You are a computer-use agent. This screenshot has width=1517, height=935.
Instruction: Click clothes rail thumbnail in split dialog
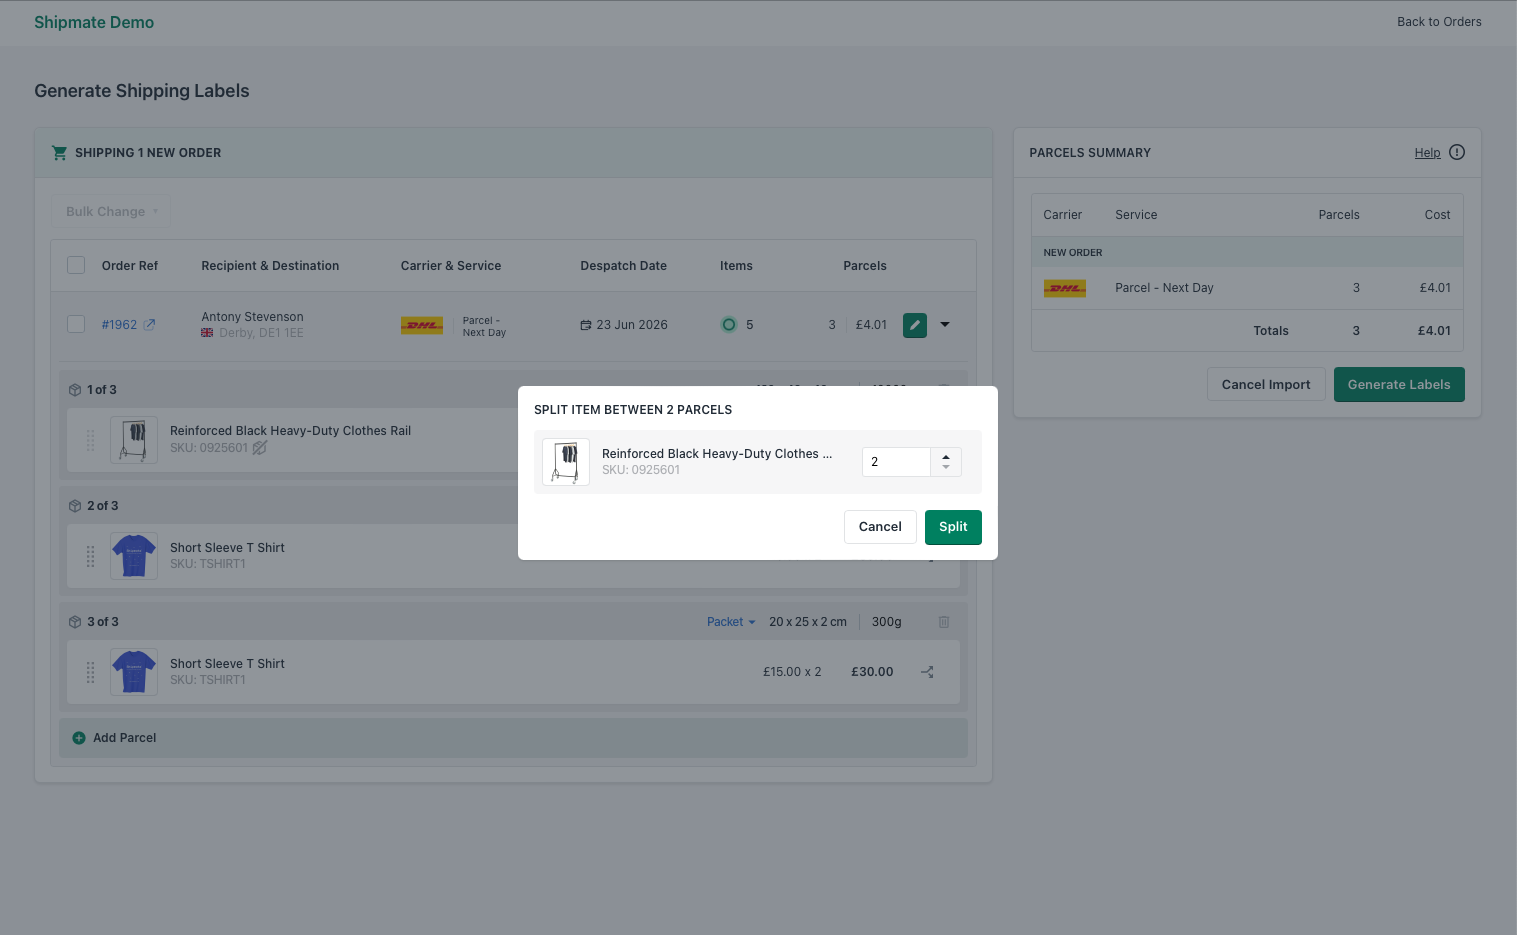click(566, 462)
